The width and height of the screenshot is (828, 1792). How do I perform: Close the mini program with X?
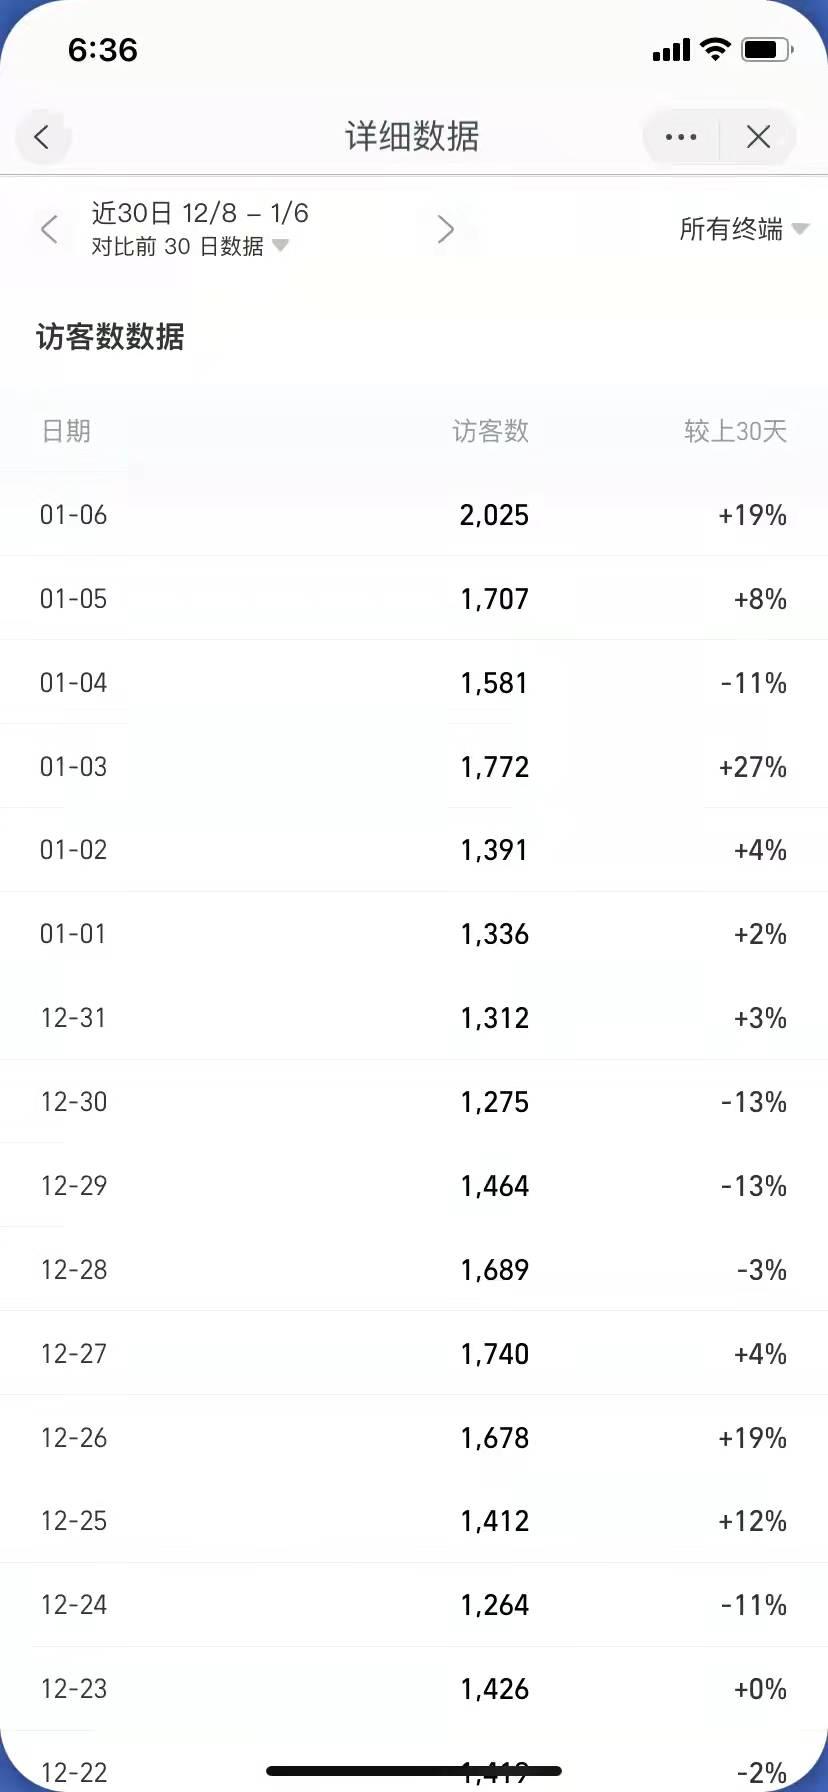[758, 137]
